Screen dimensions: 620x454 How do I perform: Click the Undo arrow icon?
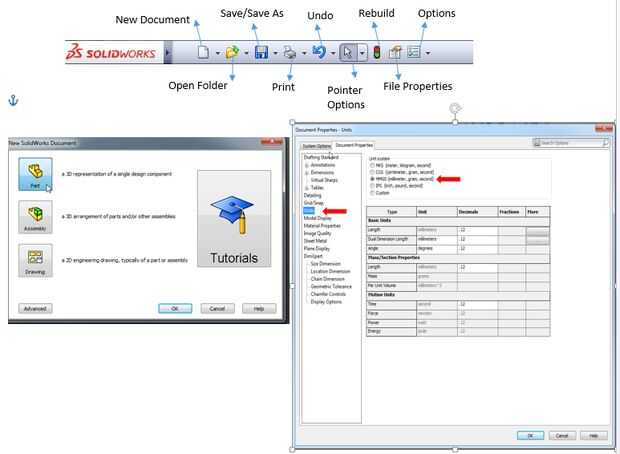click(x=319, y=52)
